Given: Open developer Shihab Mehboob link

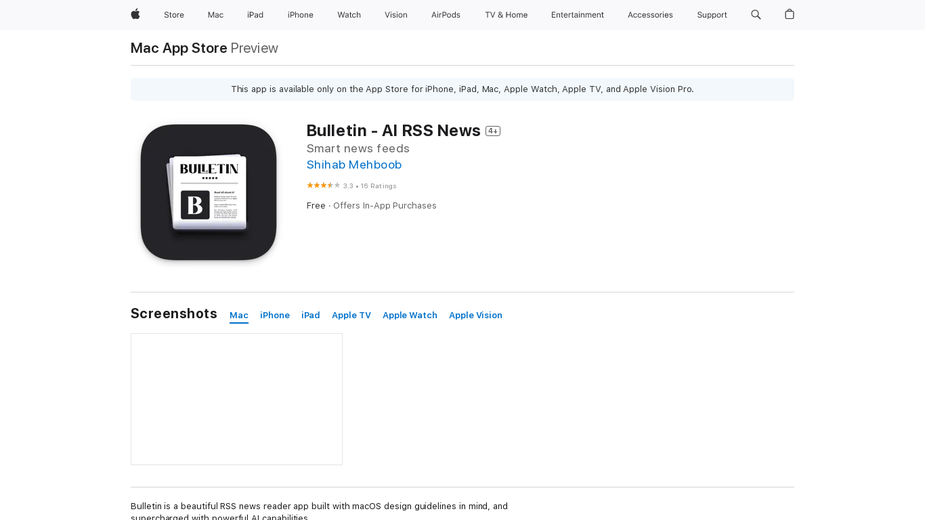Looking at the screenshot, I should coord(354,165).
